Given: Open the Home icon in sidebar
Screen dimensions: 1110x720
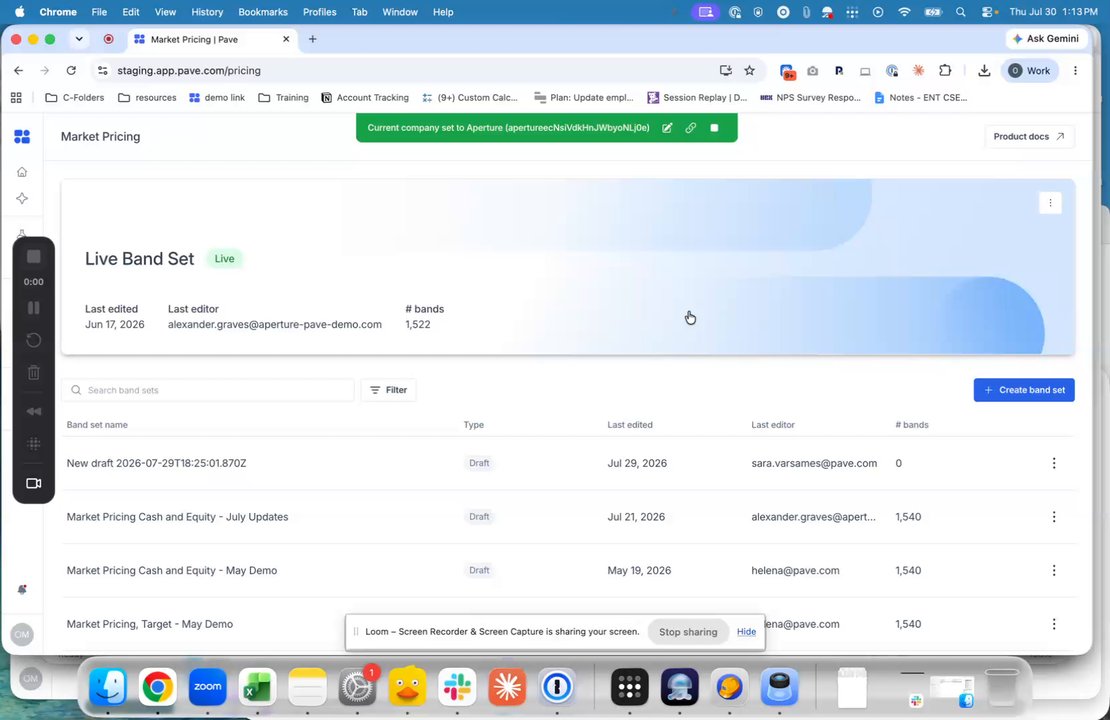Looking at the screenshot, I should (22, 172).
